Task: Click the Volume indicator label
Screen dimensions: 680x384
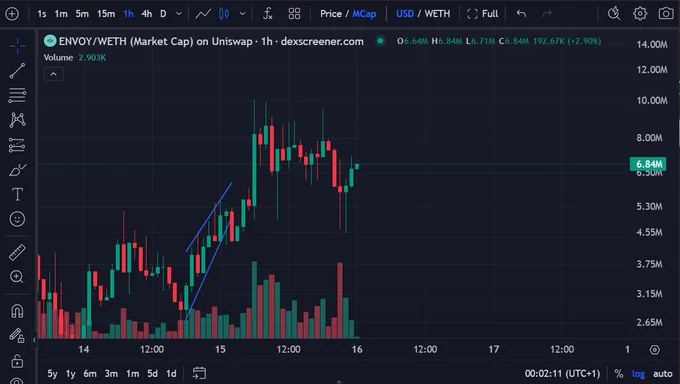Action: click(x=58, y=58)
